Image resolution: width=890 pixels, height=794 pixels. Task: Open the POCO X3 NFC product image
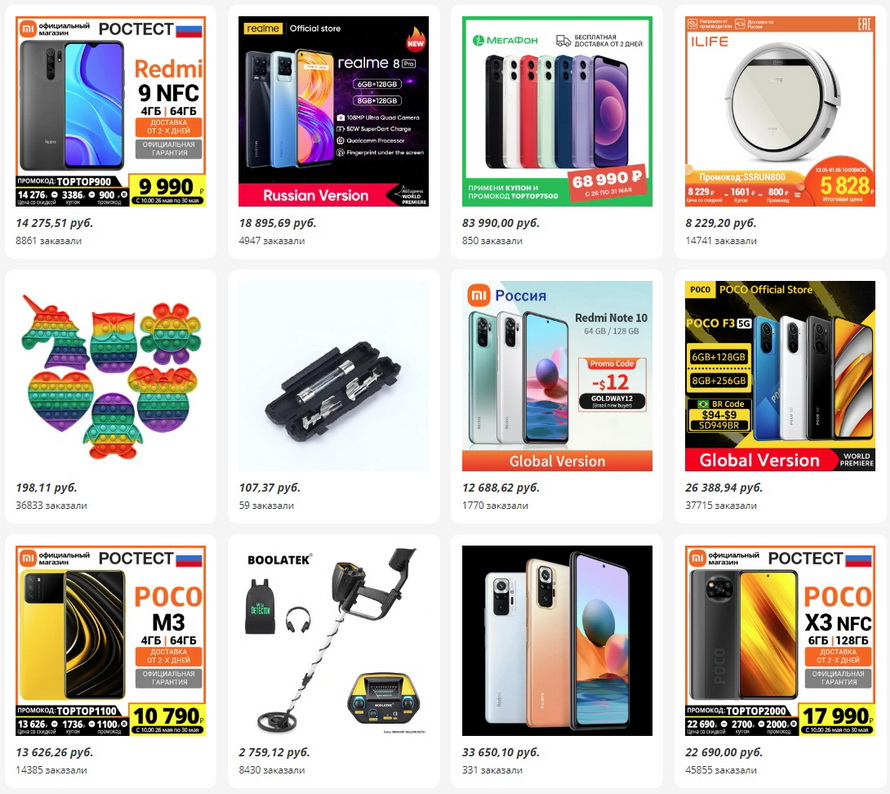[x=780, y=641]
